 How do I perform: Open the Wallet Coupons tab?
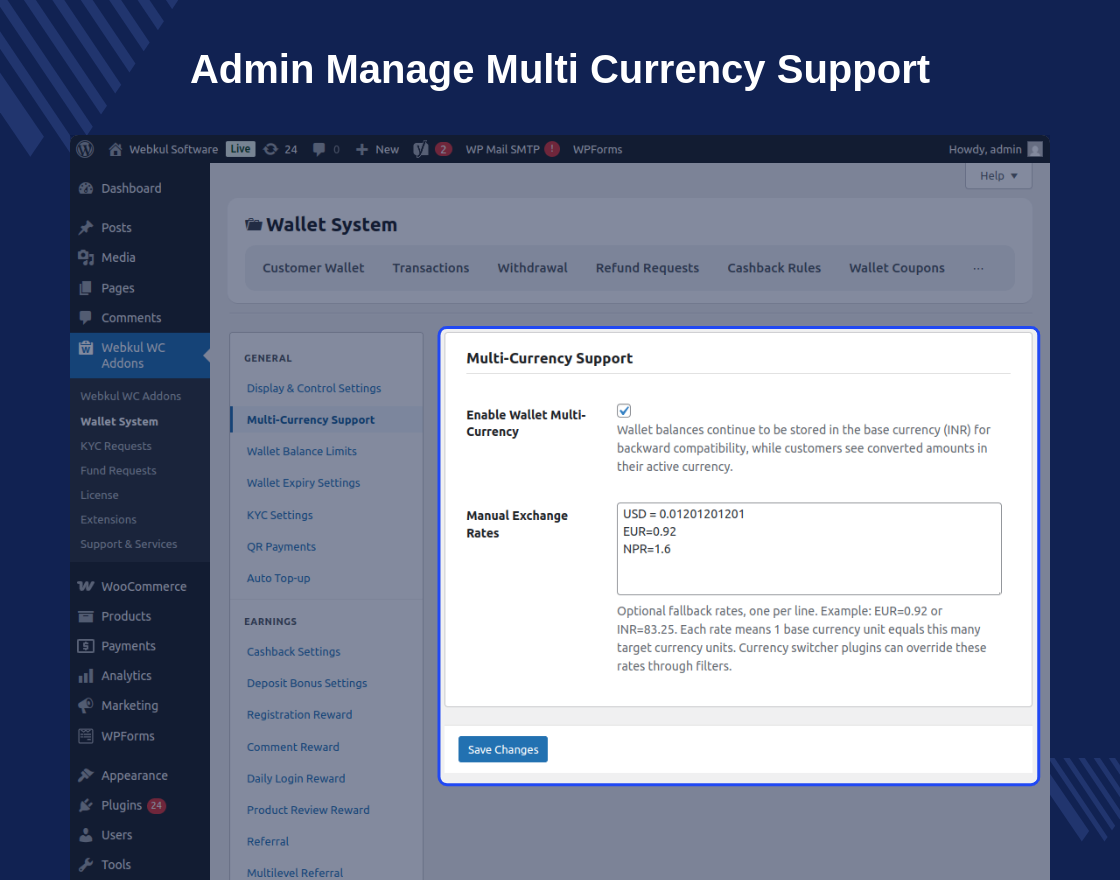(896, 268)
